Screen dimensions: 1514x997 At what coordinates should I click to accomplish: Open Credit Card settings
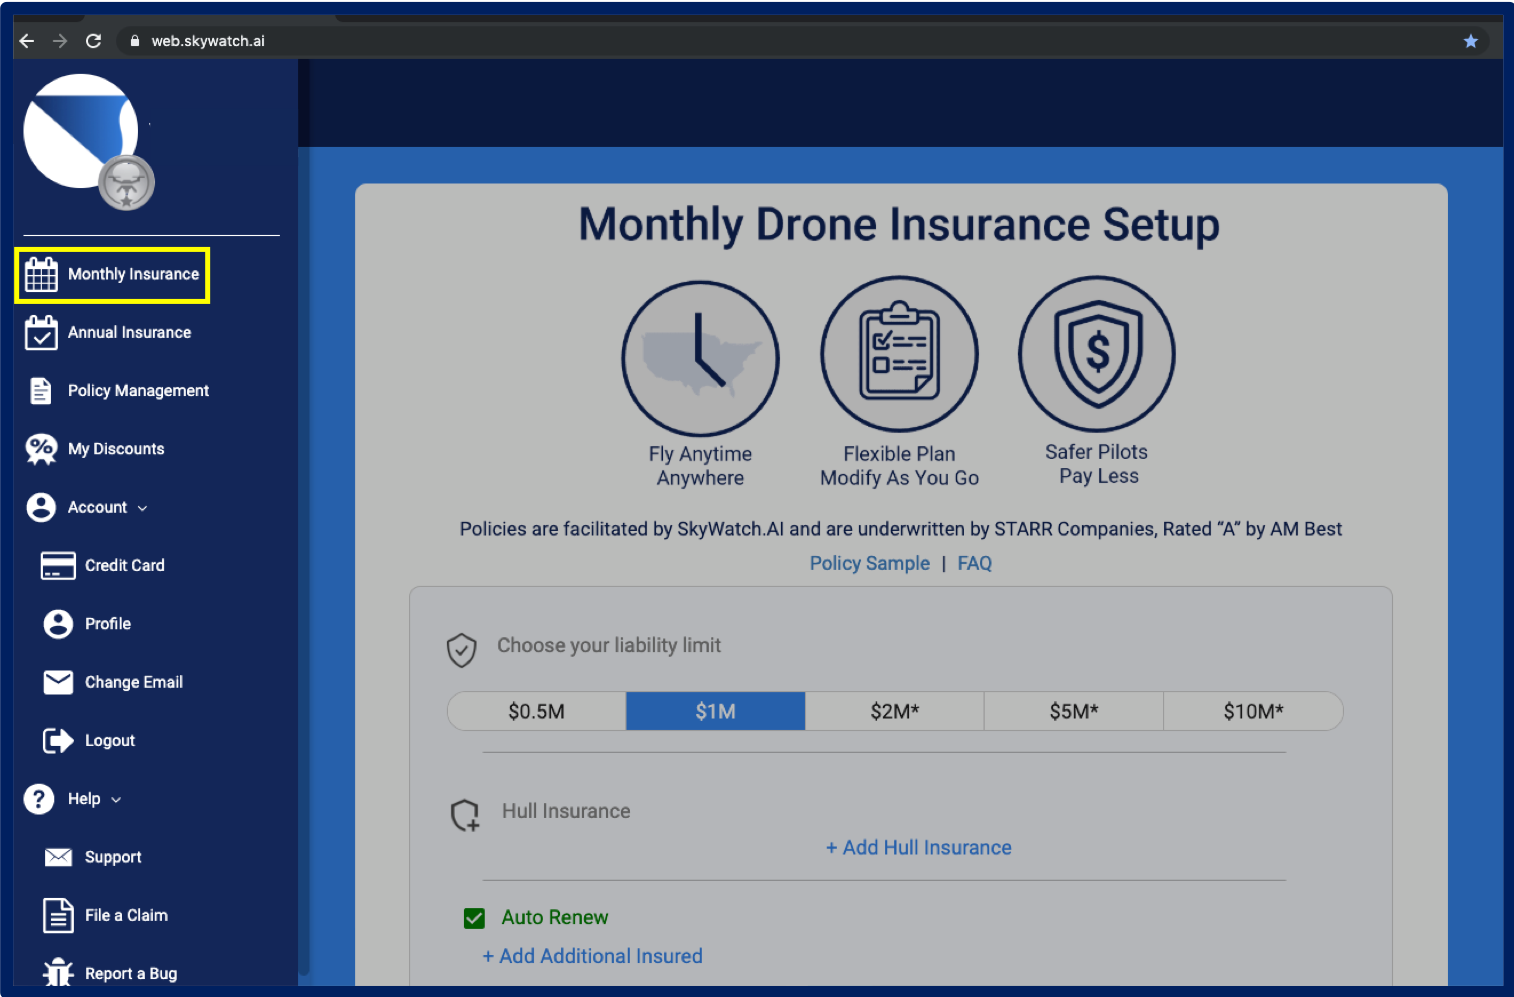(125, 565)
